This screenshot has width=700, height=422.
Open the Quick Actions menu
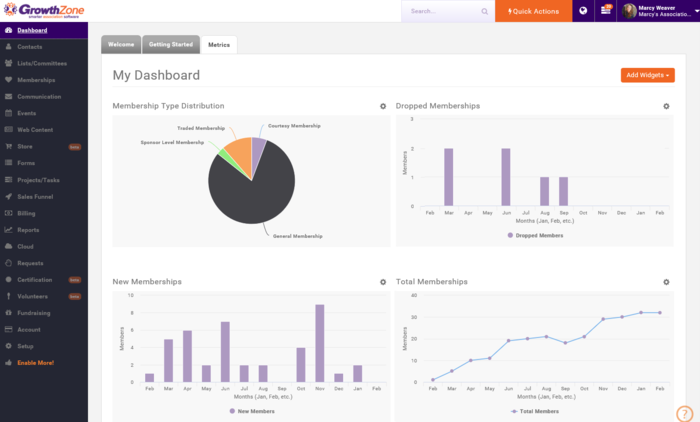pyautogui.click(x=533, y=11)
